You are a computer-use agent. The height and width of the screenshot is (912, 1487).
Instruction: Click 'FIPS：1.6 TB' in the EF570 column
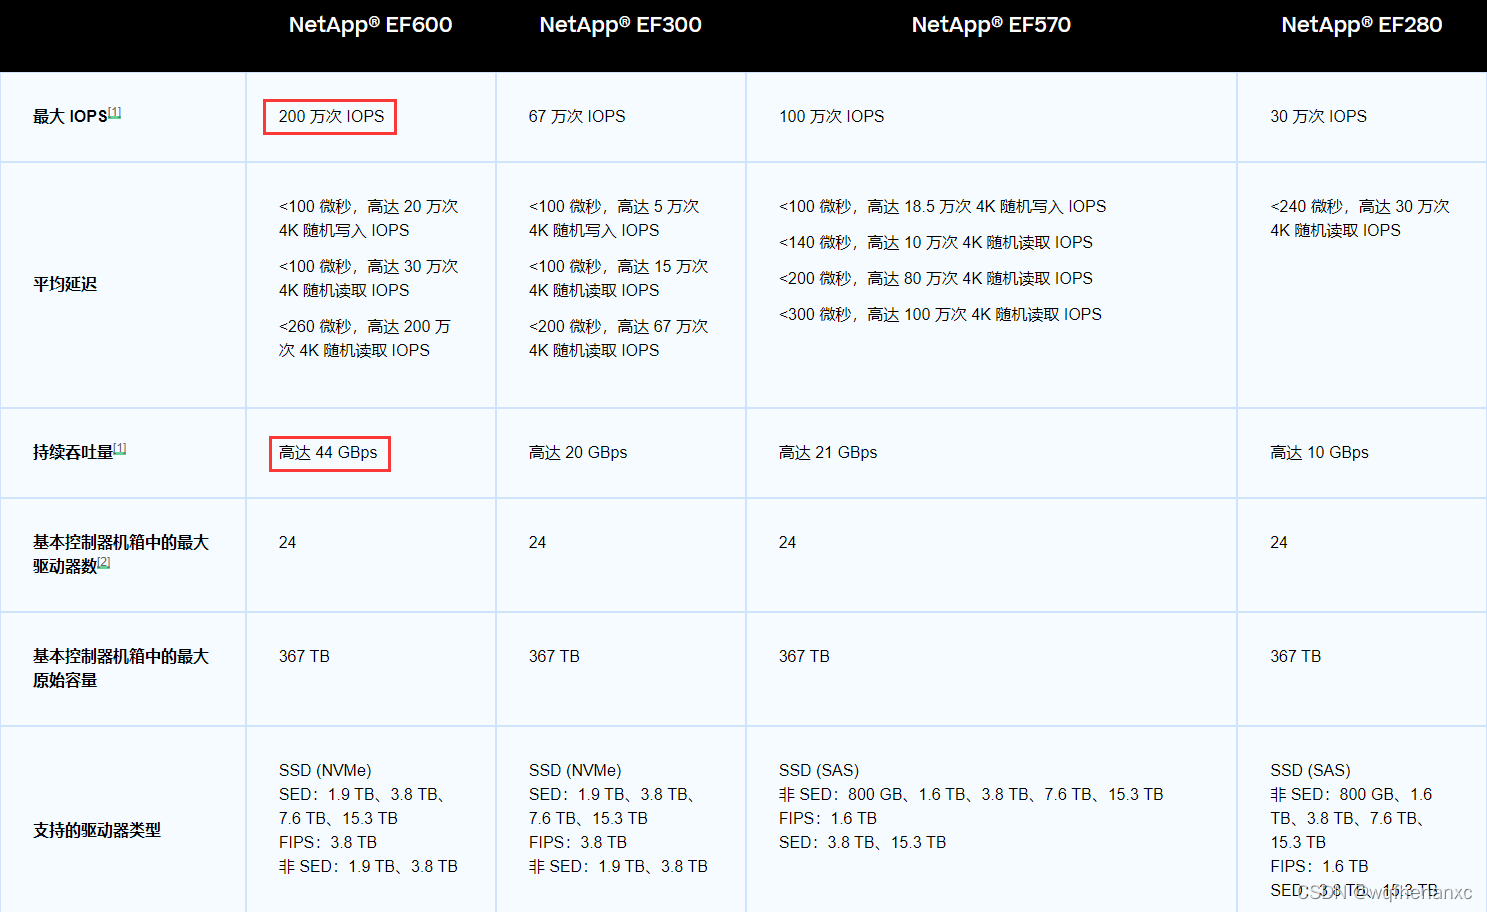[x=828, y=819]
